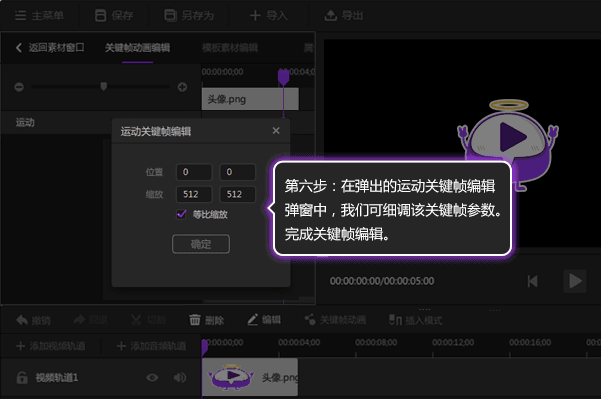Close the 运动关键帧编辑 dialog
This screenshot has width=601, height=399.
276,131
